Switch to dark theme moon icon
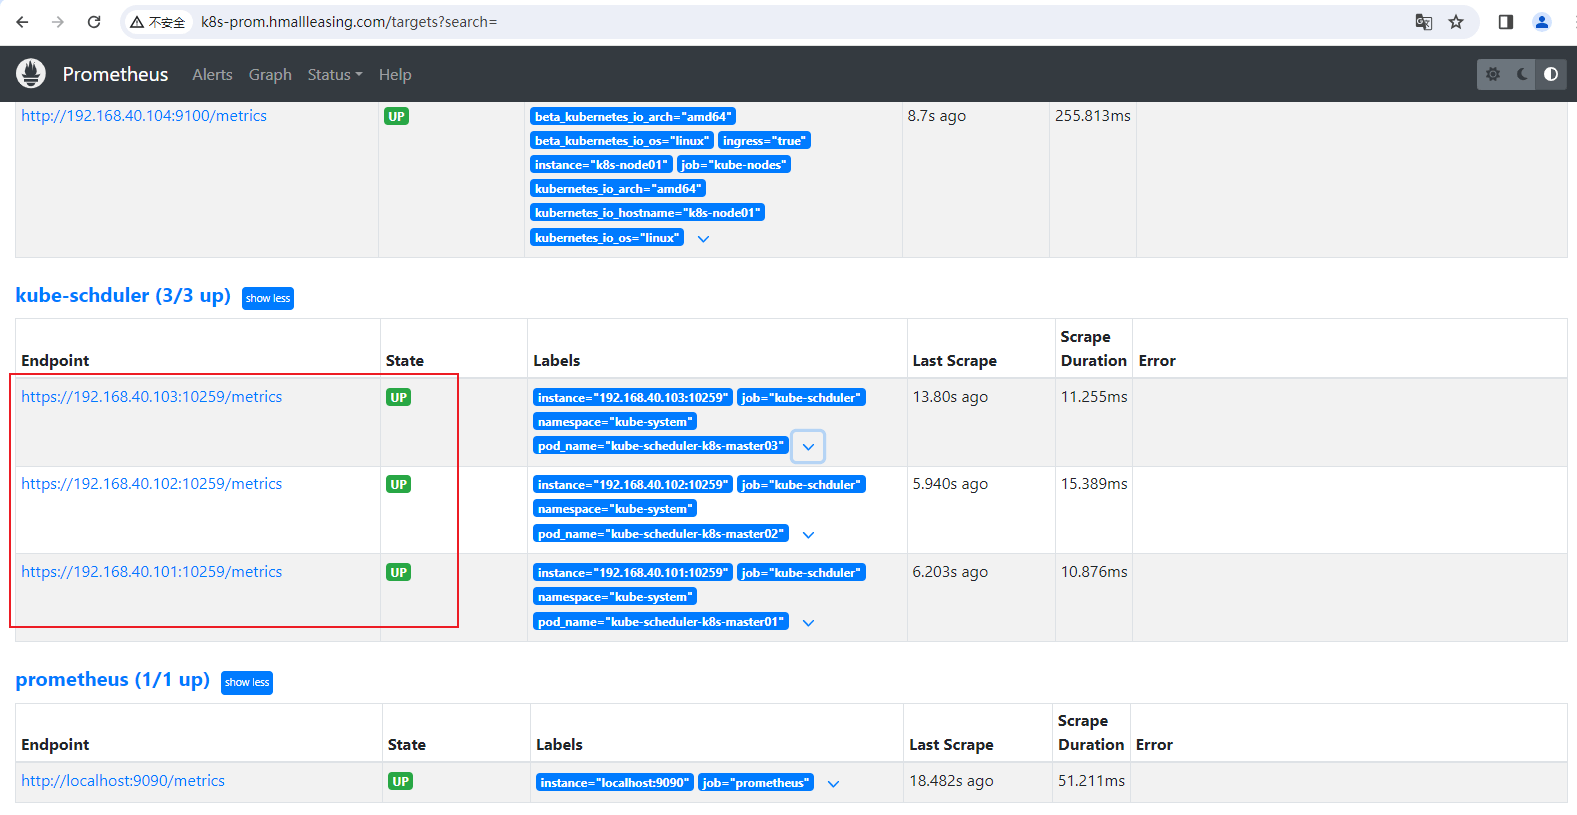This screenshot has height=815, width=1577. coord(1522,74)
